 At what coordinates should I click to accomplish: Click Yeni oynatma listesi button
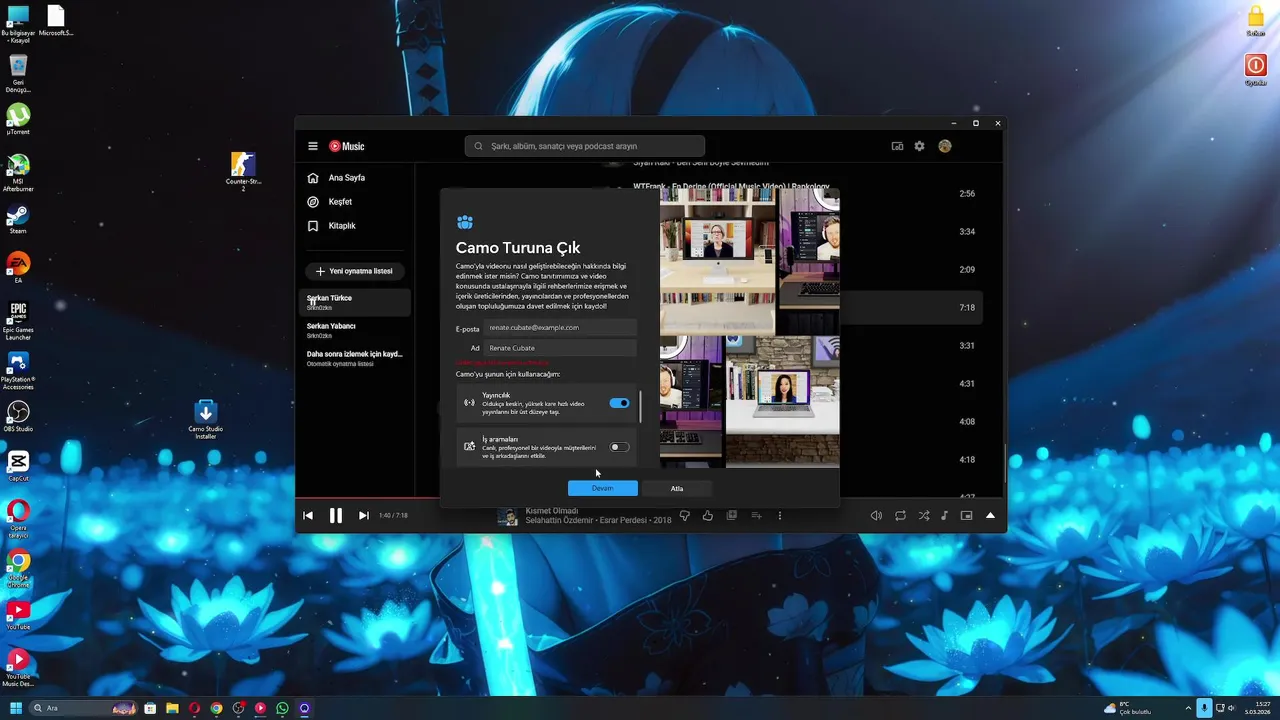coord(354,271)
